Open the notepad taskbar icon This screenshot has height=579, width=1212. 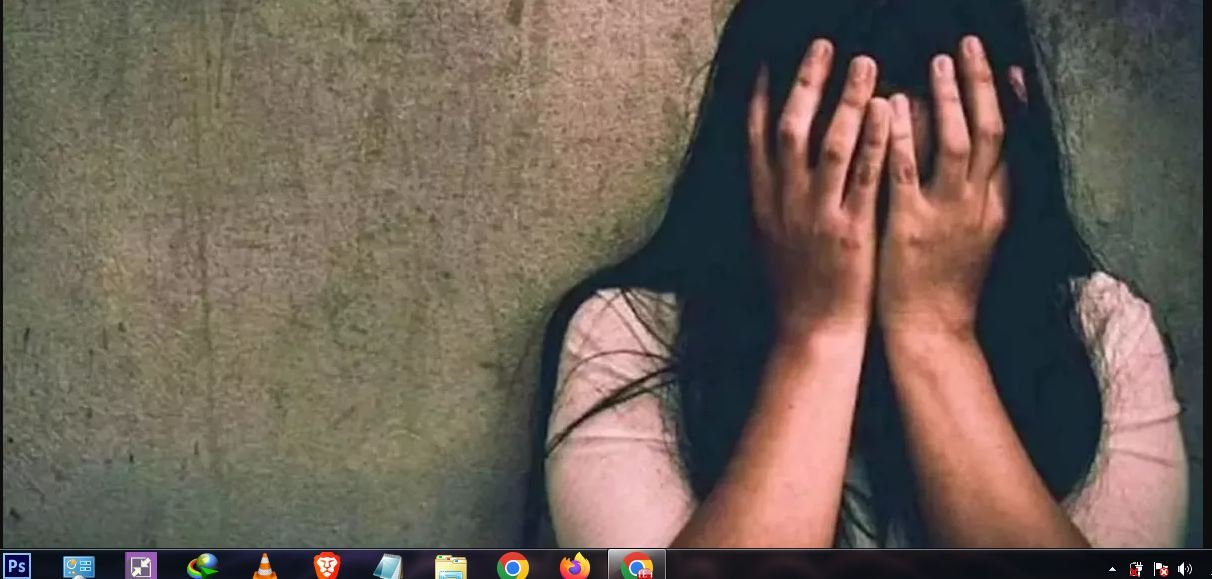click(x=388, y=567)
